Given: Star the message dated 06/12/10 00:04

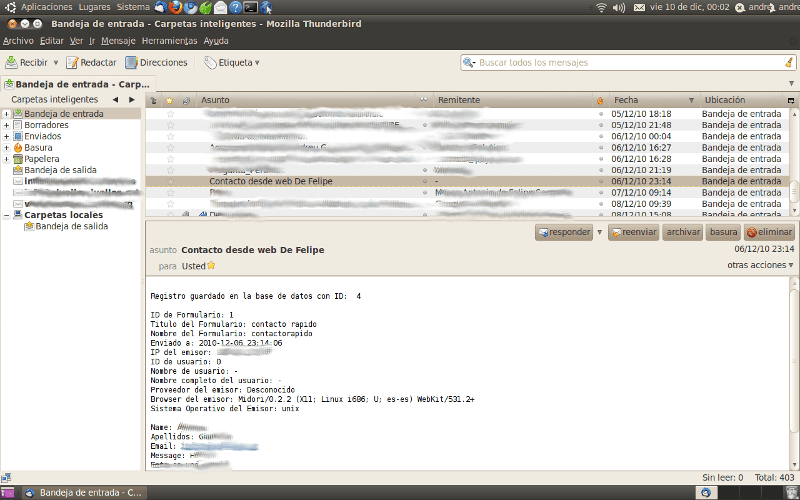Looking at the screenshot, I should tap(170, 136).
